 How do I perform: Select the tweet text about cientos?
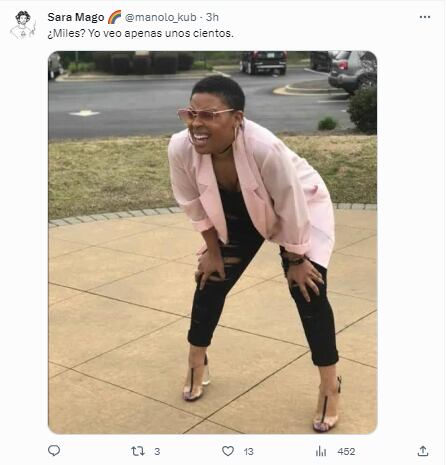(x=141, y=33)
